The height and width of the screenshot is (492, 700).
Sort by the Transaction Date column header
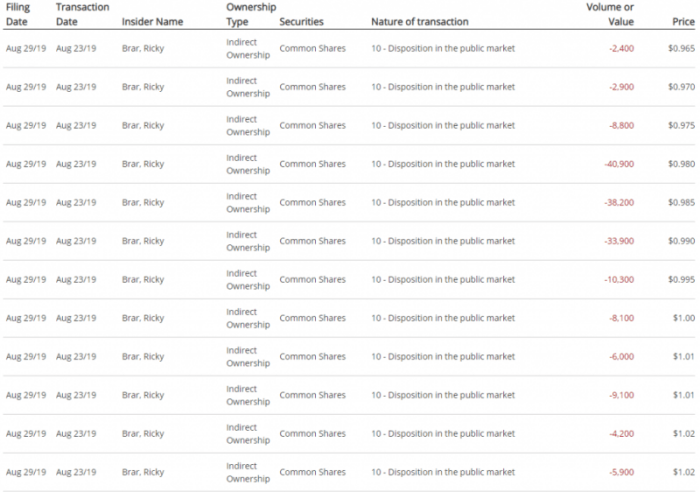click(x=83, y=14)
